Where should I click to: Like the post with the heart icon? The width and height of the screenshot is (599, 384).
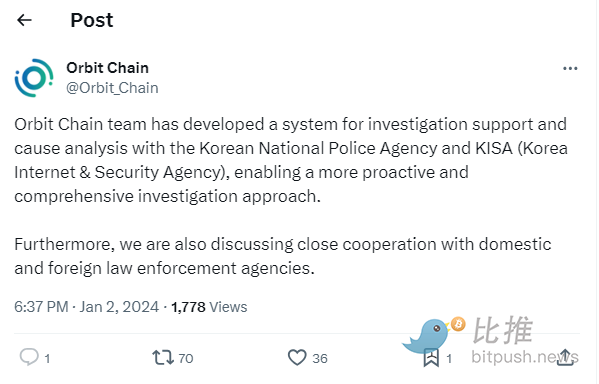tap(297, 358)
